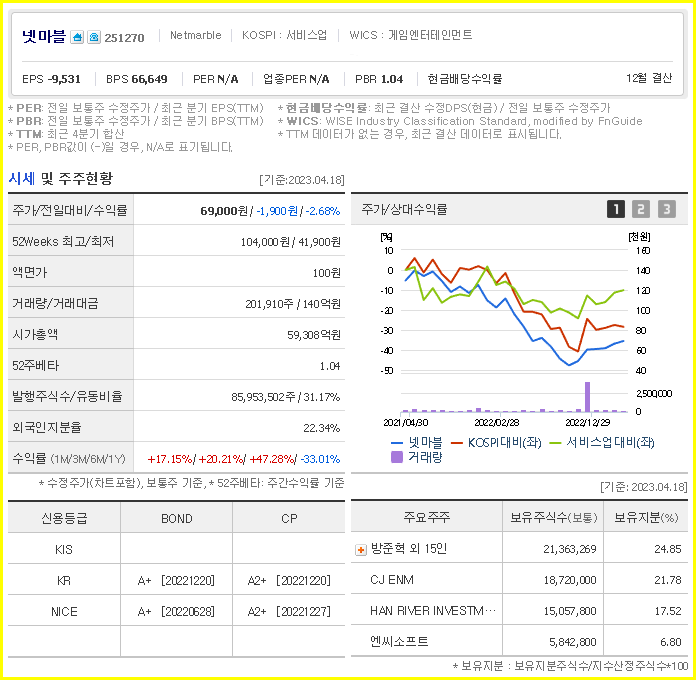Select the 52주베타 value 1.04
696x680 pixels.
(330, 366)
